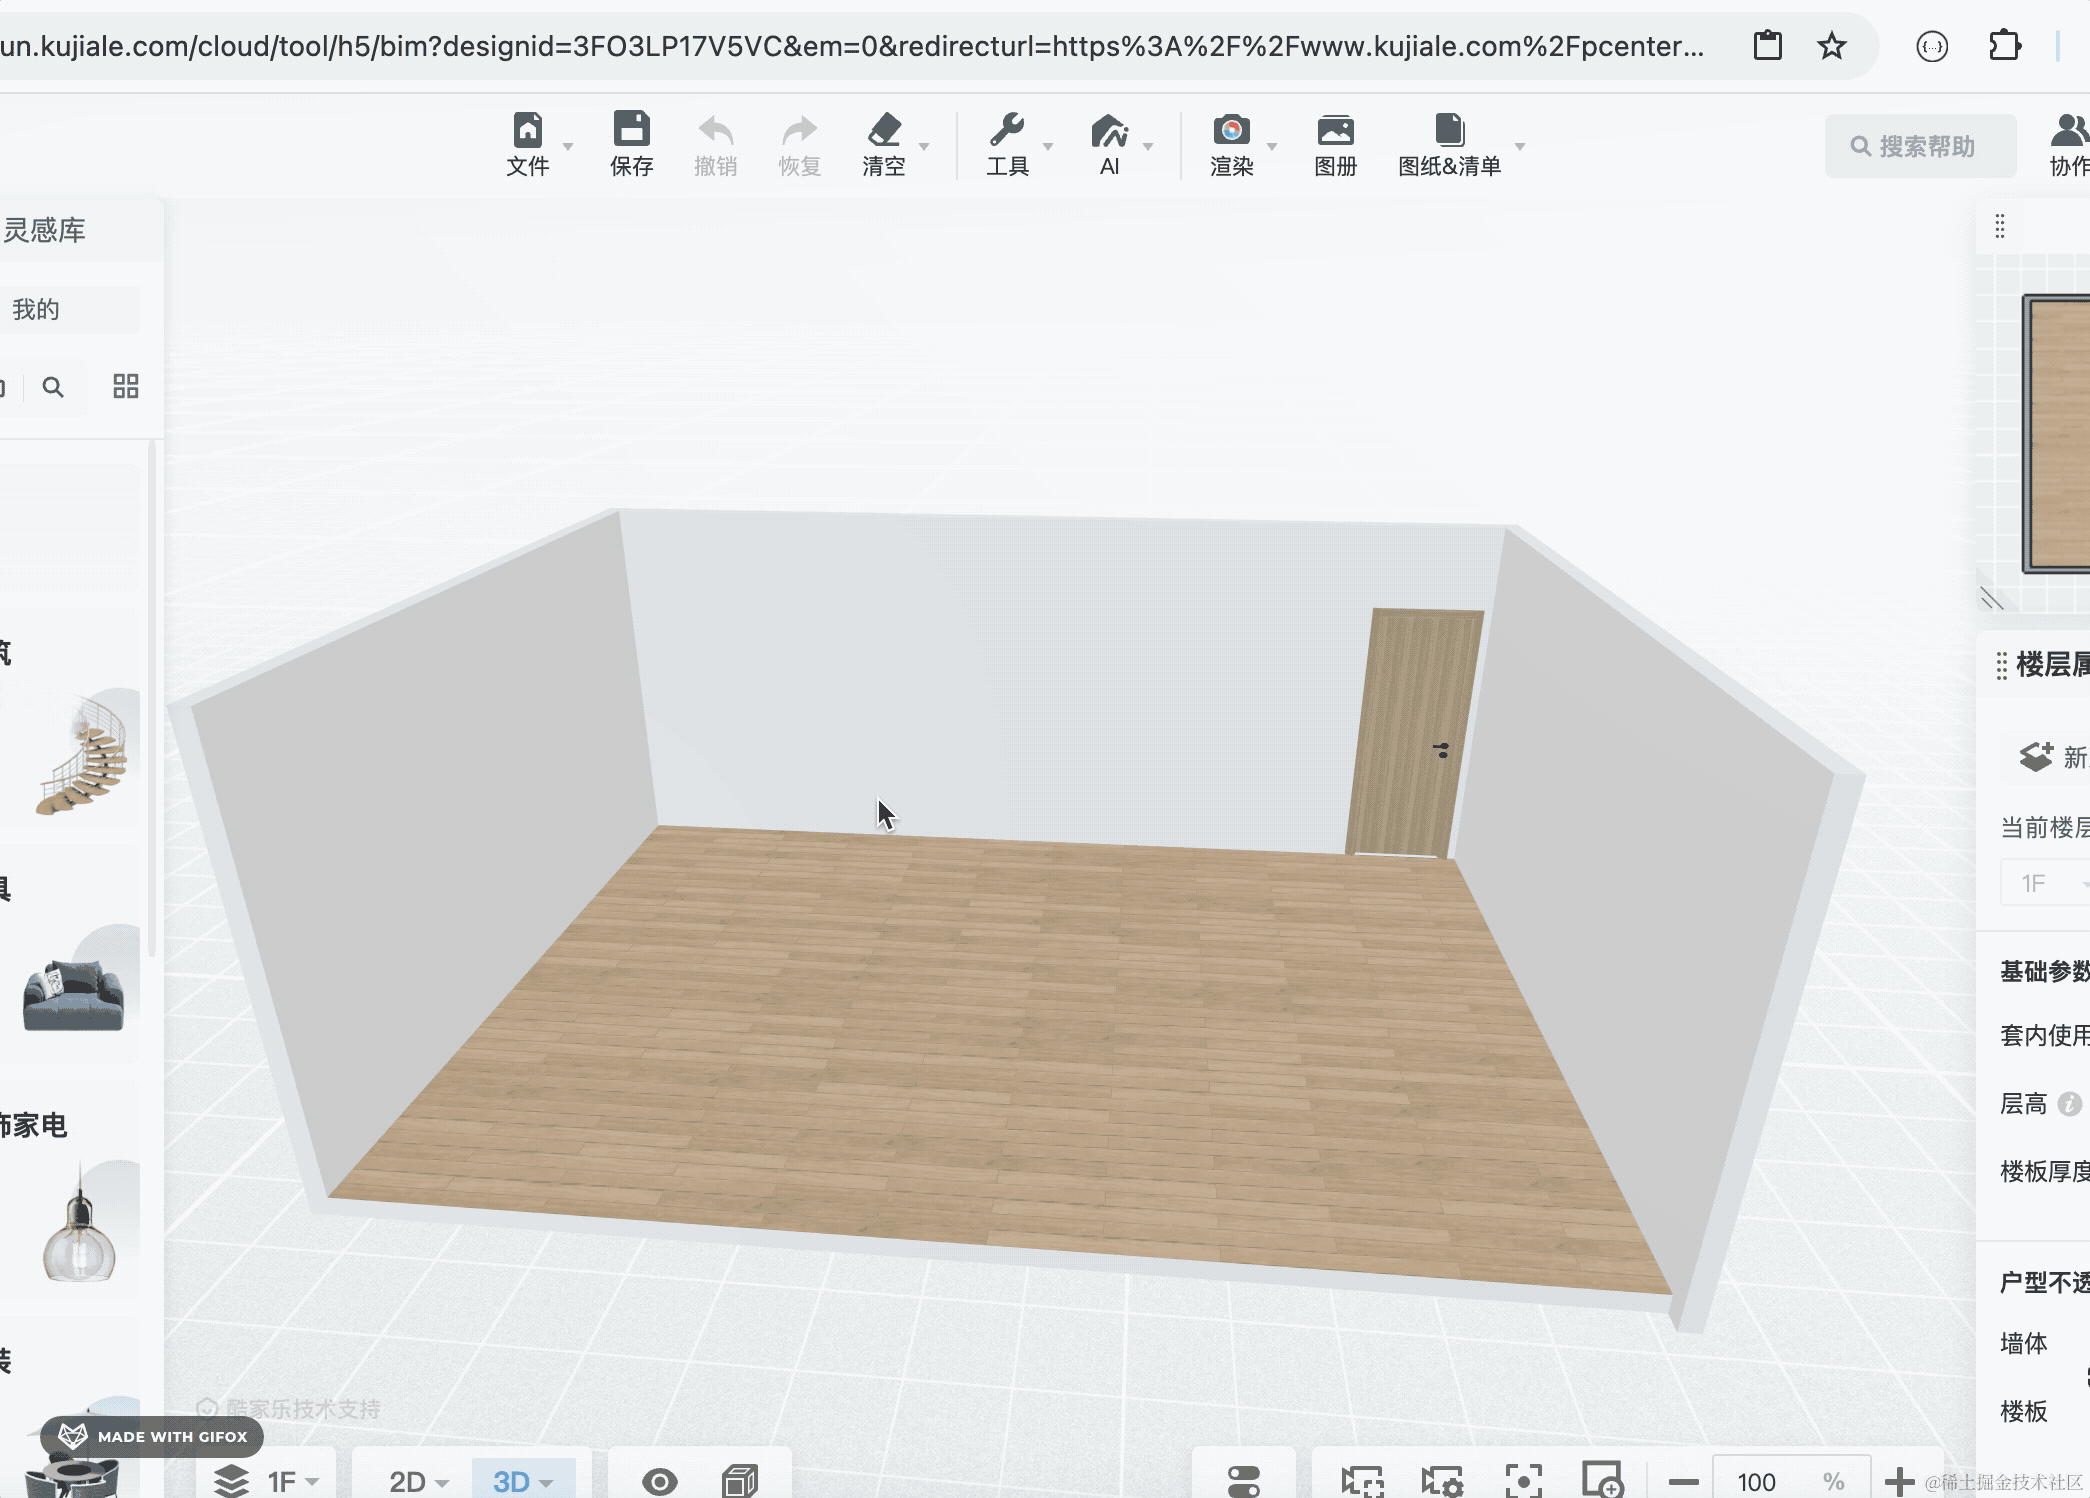Switch to grid view in left panel
The image size is (2090, 1498).
pyautogui.click(x=126, y=386)
